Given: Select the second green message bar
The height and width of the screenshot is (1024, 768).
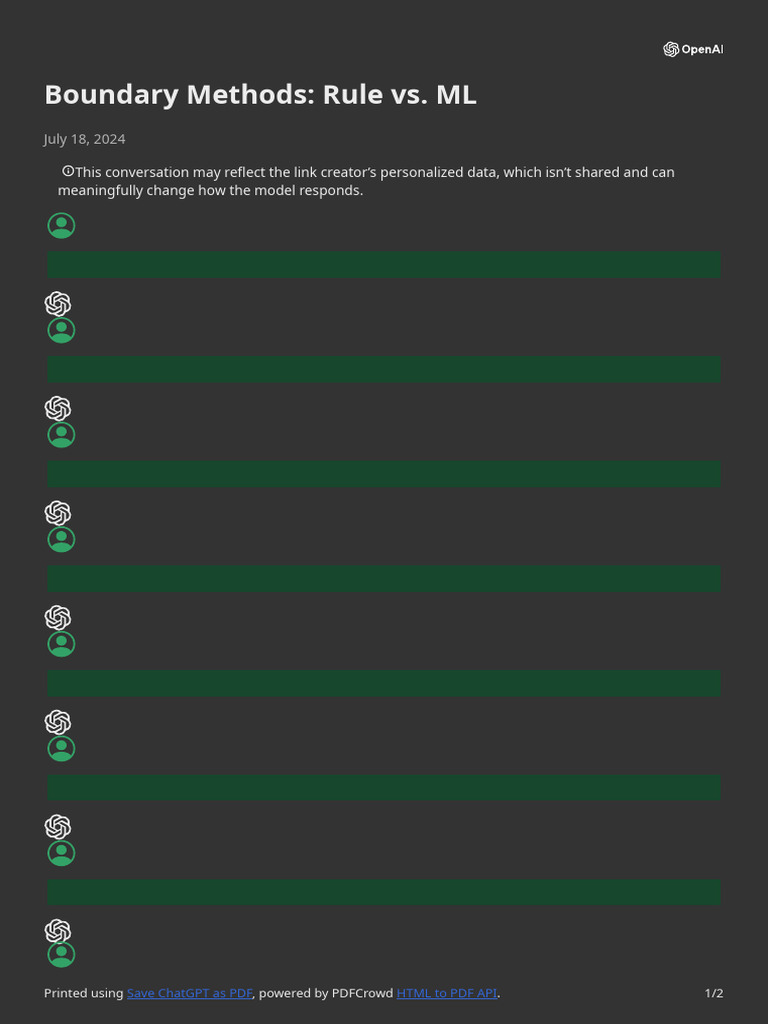Looking at the screenshot, I should [384, 369].
